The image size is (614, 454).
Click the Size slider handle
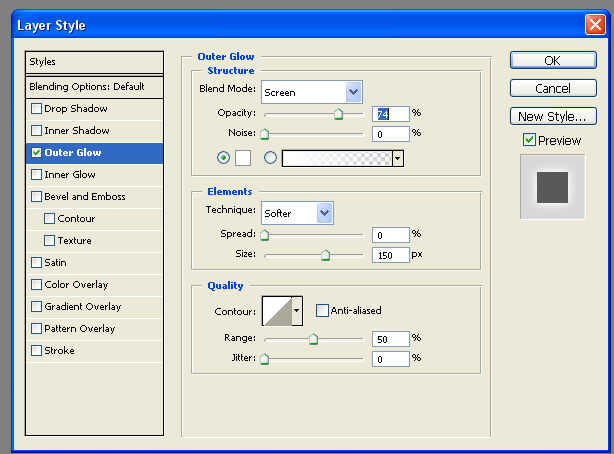pos(325,256)
